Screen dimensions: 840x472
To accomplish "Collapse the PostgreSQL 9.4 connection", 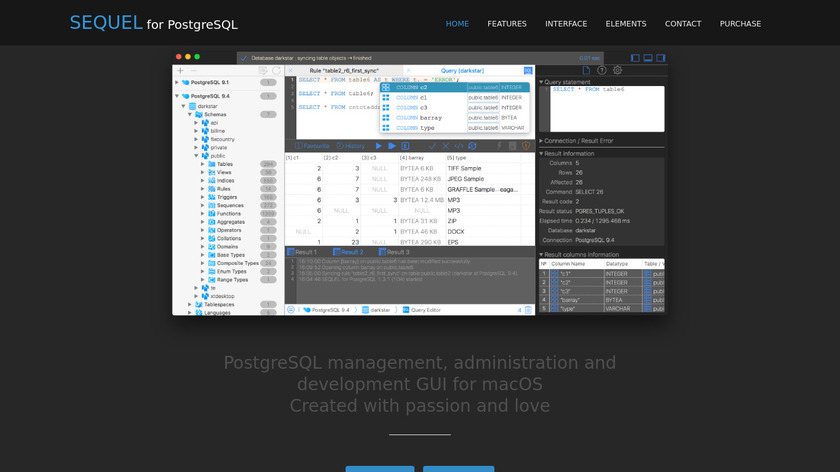I will (x=177, y=96).
